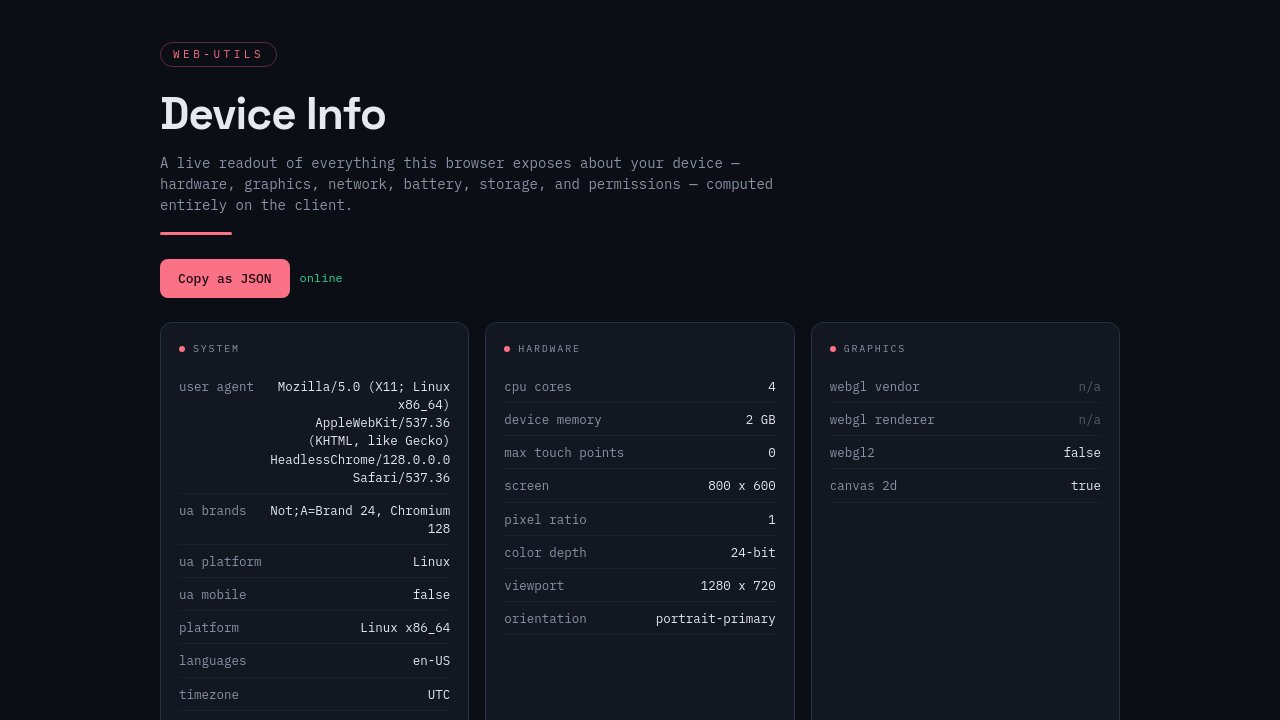The width and height of the screenshot is (1280, 720).
Task: Click the GRAPHICS card header
Action: pos(868,349)
